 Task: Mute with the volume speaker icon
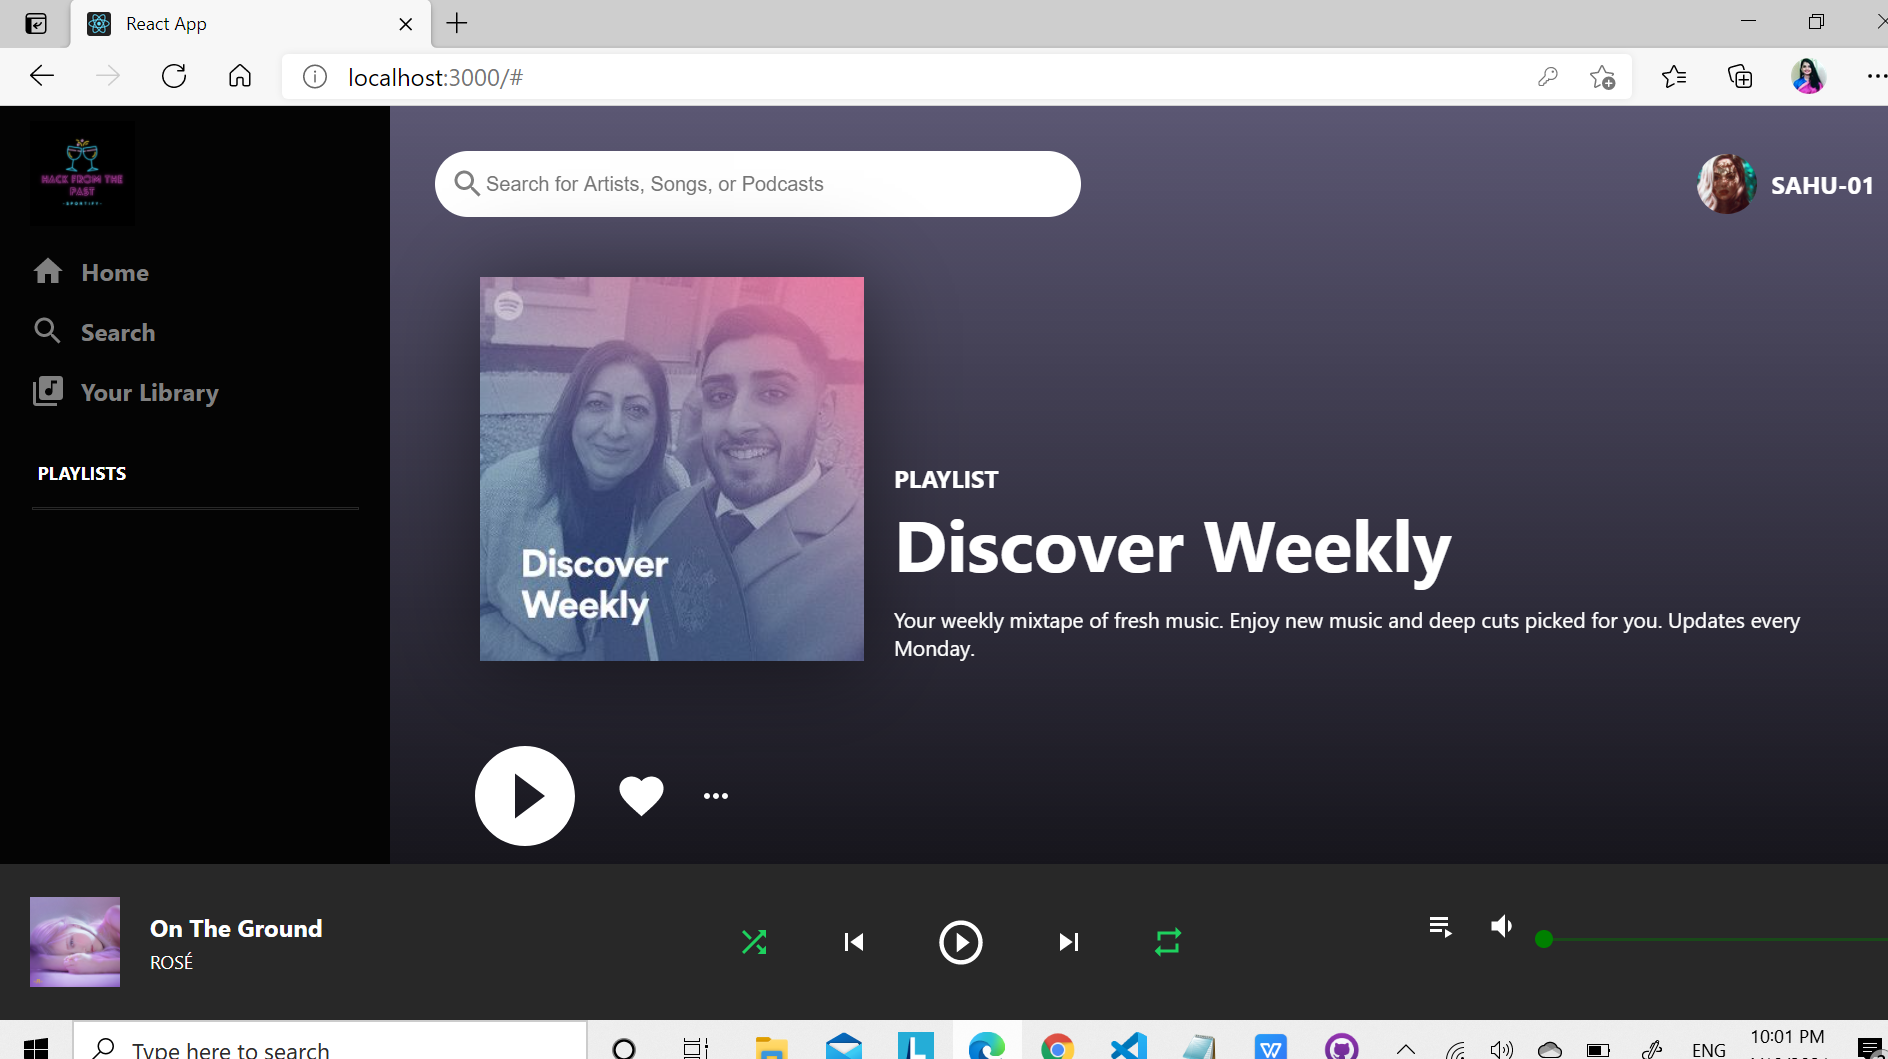(1501, 926)
